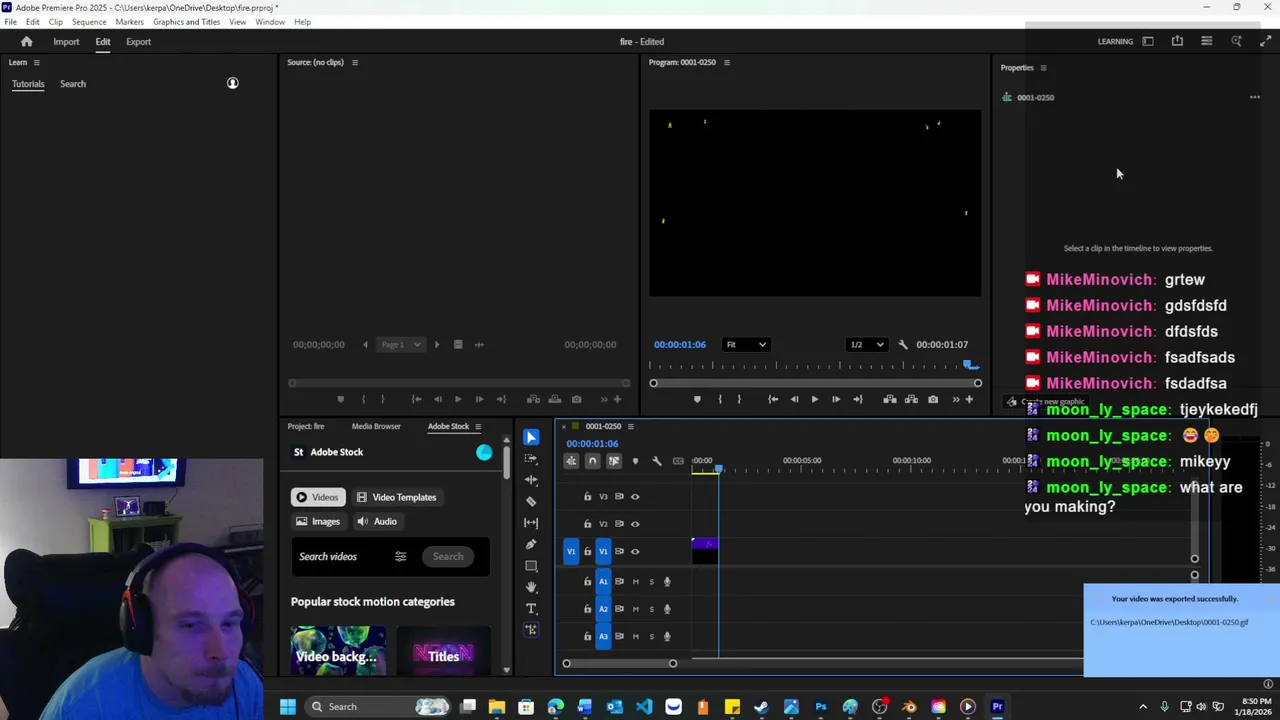Image resolution: width=1280 pixels, height=720 pixels.
Task: Toggle V1 track visibility eye
Action: click(x=635, y=551)
